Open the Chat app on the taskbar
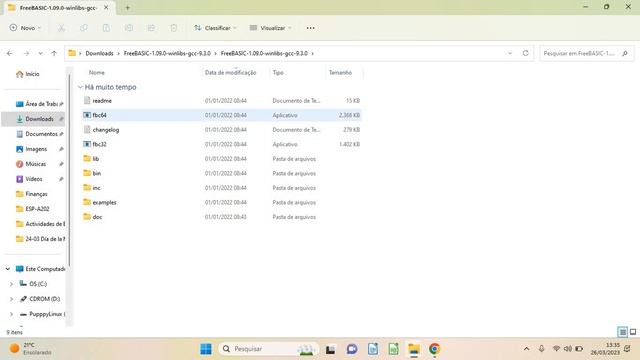 click(x=352, y=349)
